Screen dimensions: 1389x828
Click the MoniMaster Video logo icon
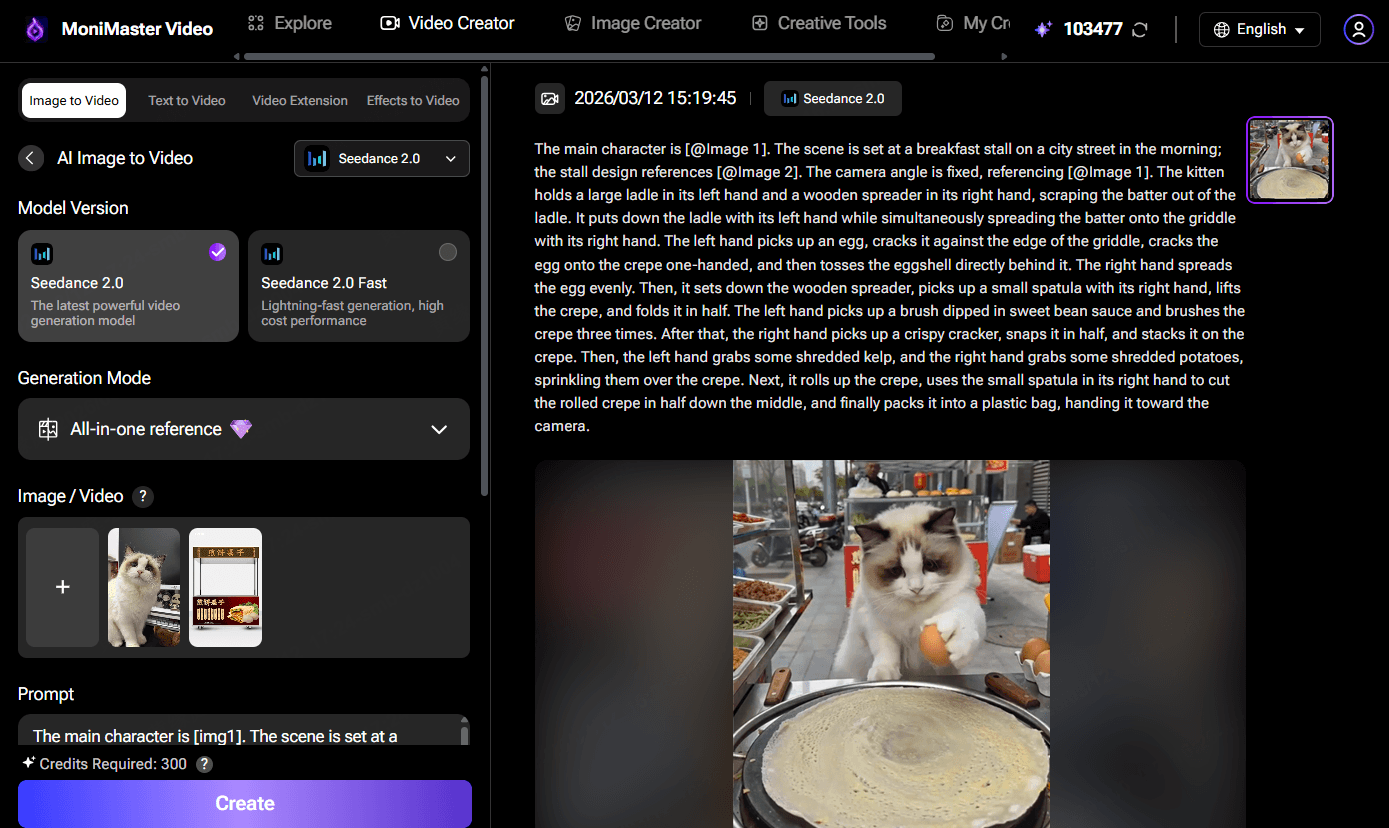click(35, 29)
